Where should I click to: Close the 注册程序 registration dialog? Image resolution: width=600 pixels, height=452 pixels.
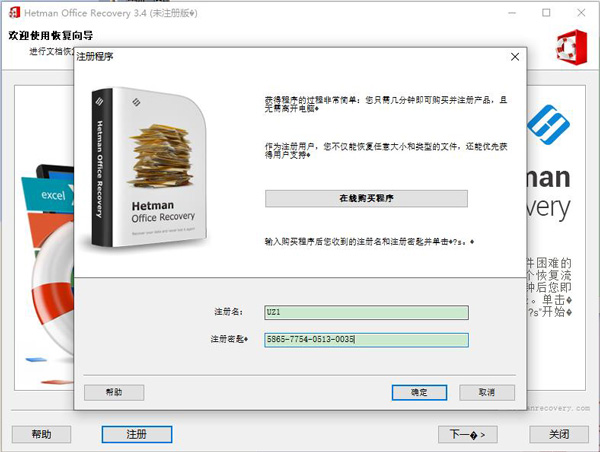pyautogui.click(x=515, y=57)
